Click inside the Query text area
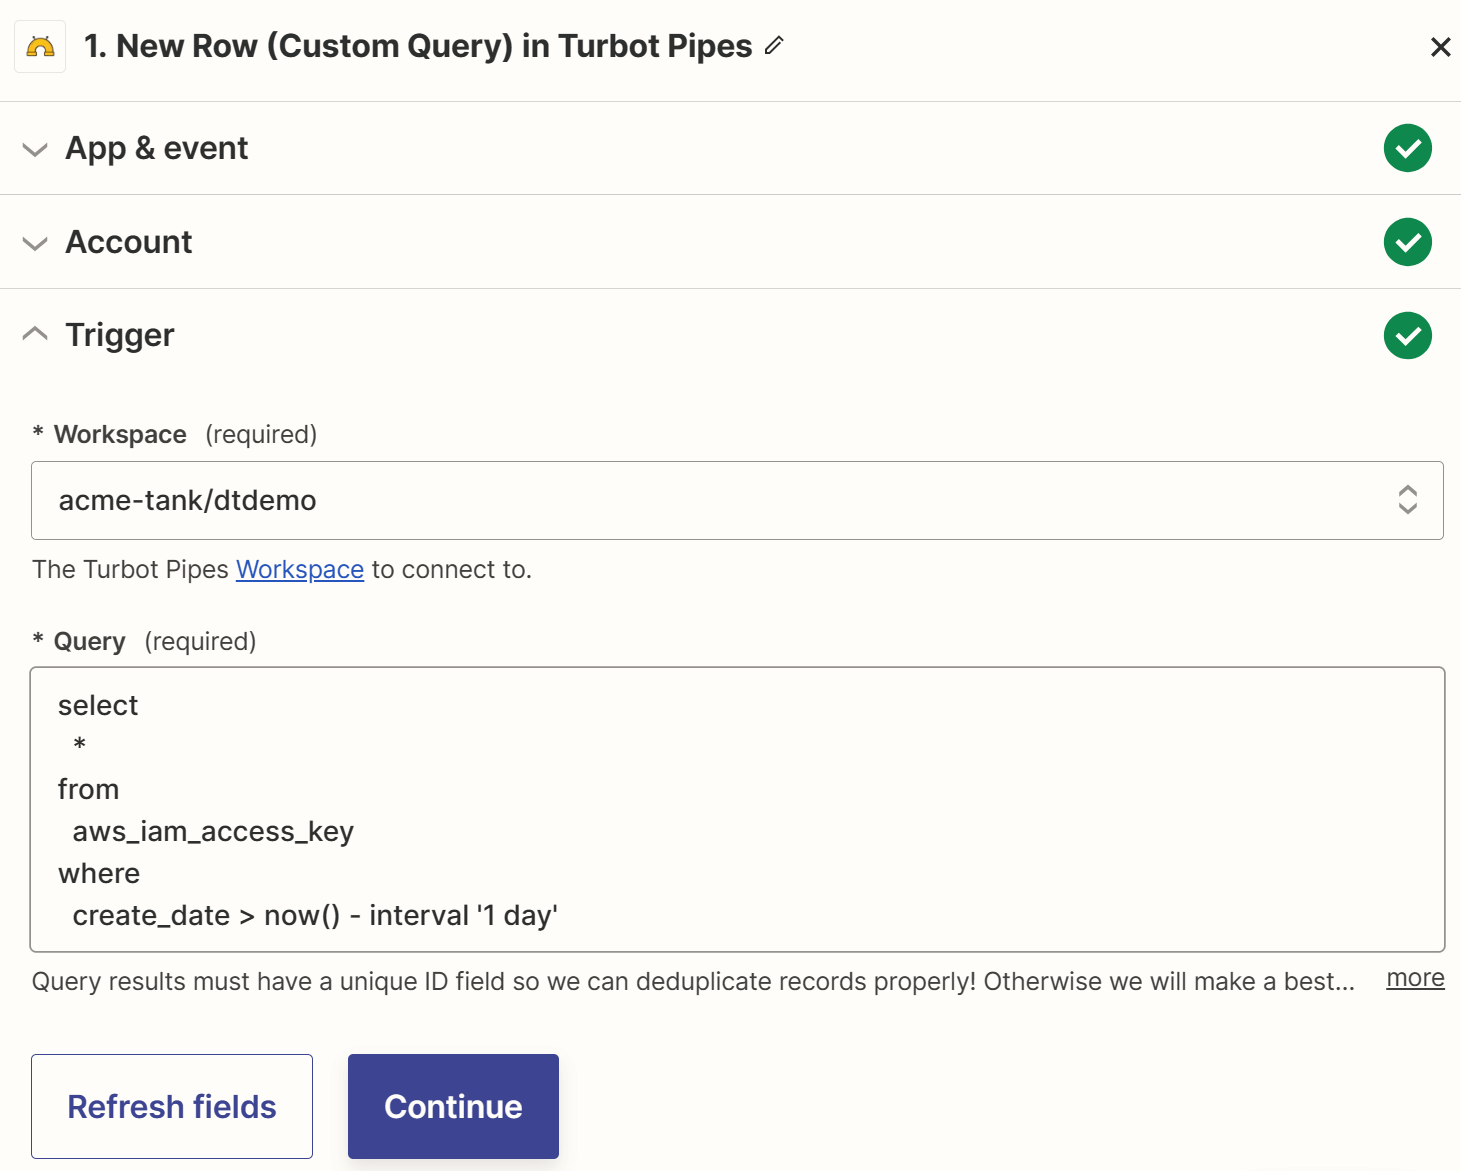Viewport: 1461px width, 1171px height. 737,809
